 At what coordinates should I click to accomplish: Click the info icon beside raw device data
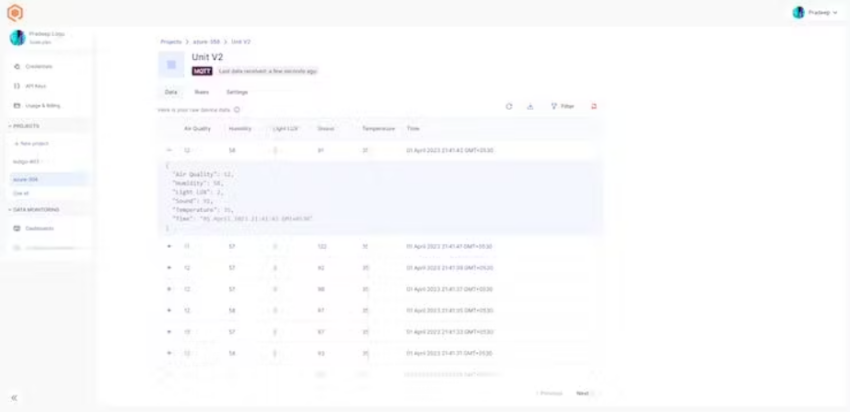click(237, 110)
